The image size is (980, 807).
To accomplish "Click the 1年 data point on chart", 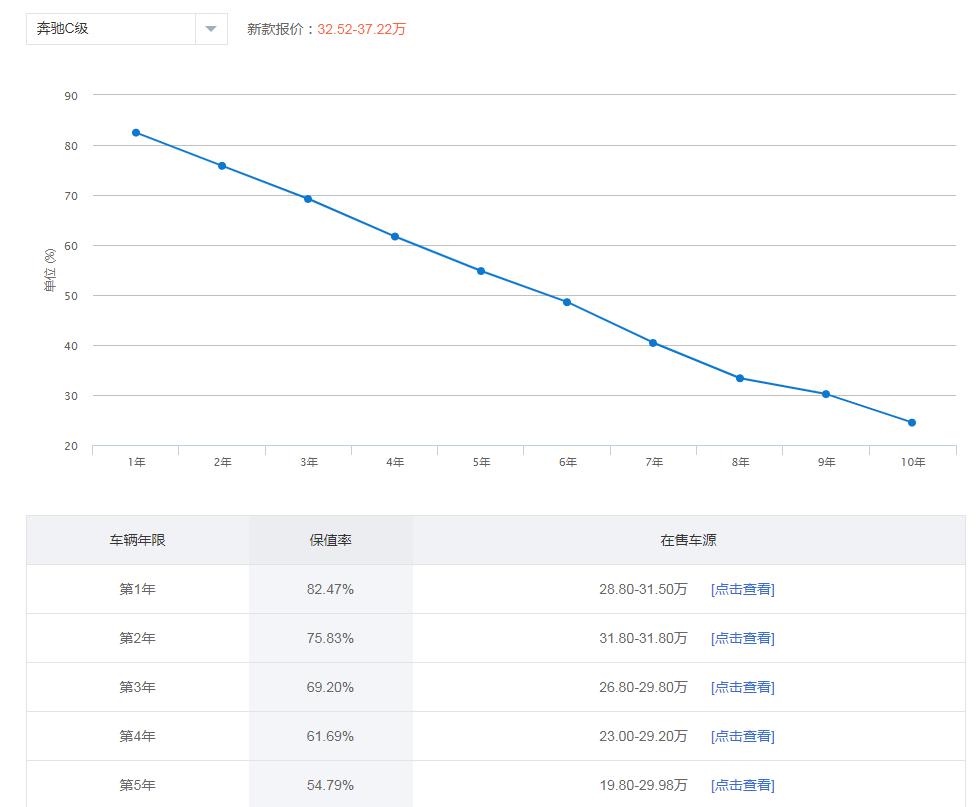I will 136,133.
